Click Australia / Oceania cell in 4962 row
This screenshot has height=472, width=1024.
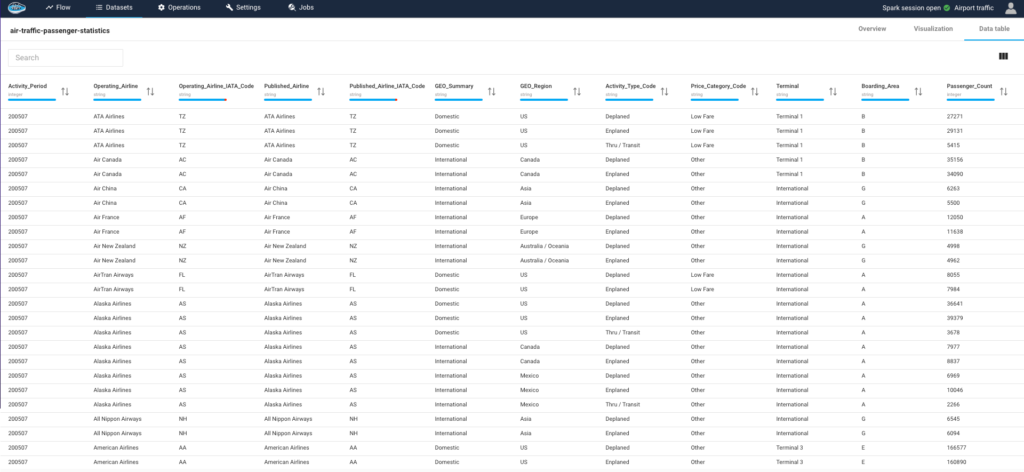[x=544, y=260]
